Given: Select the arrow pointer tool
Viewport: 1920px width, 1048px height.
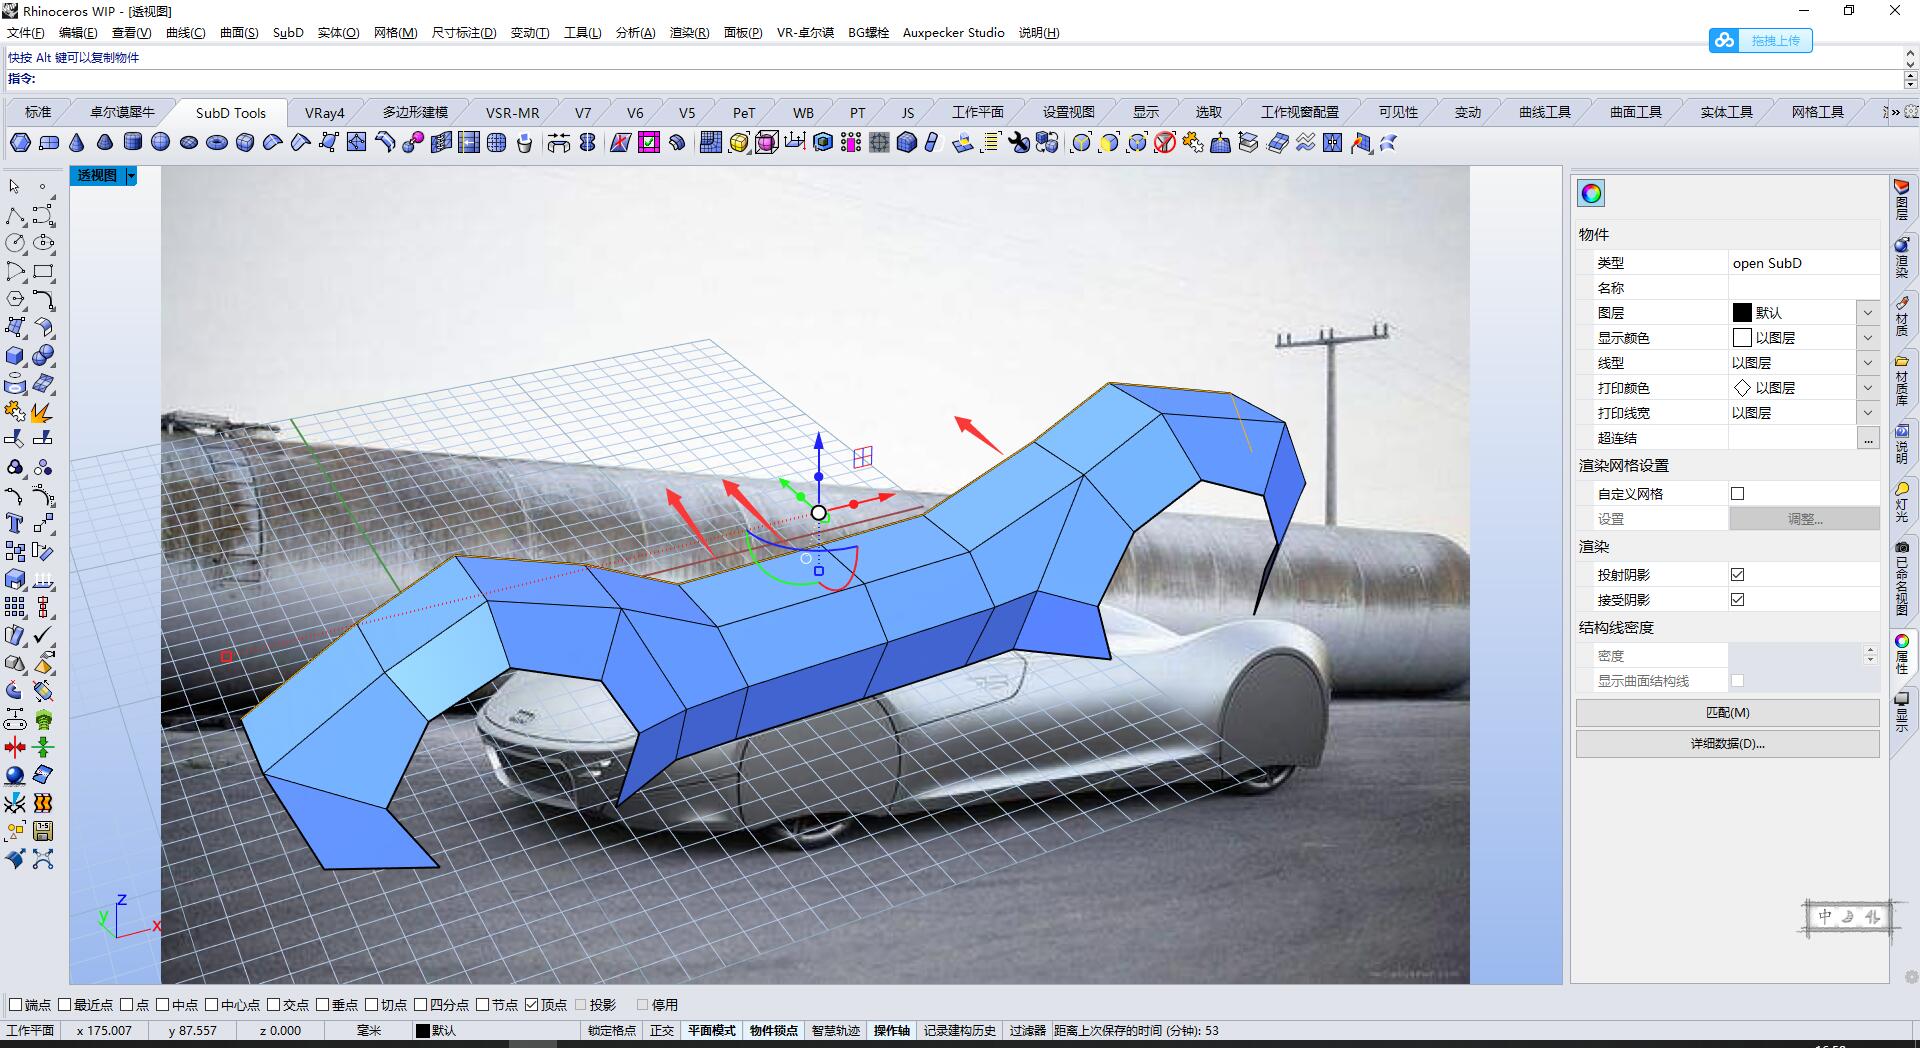Looking at the screenshot, I should coord(15,187).
